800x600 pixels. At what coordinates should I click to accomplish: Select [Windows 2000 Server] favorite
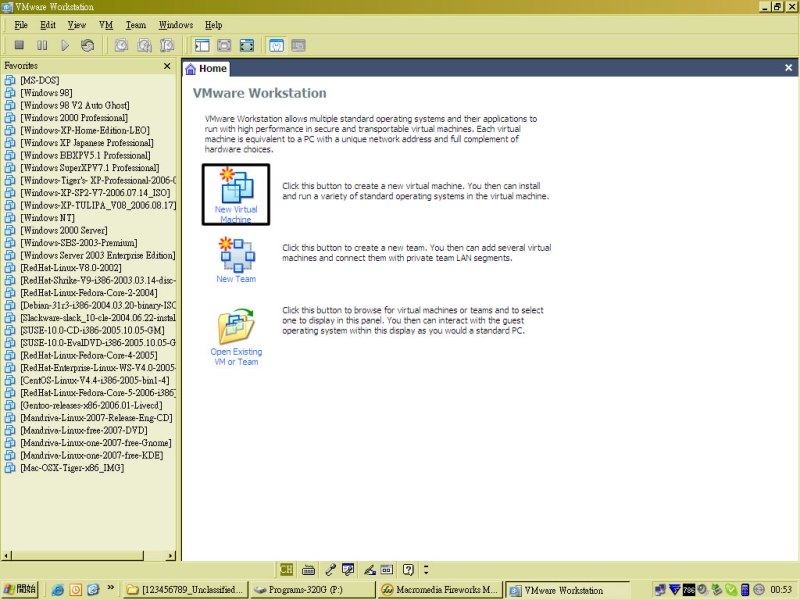point(64,230)
